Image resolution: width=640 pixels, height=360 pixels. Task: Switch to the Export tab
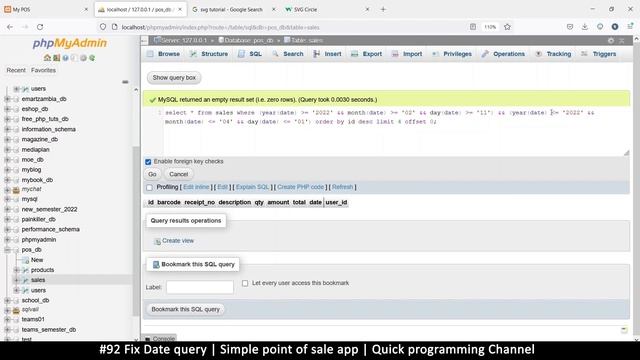(x=367, y=54)
